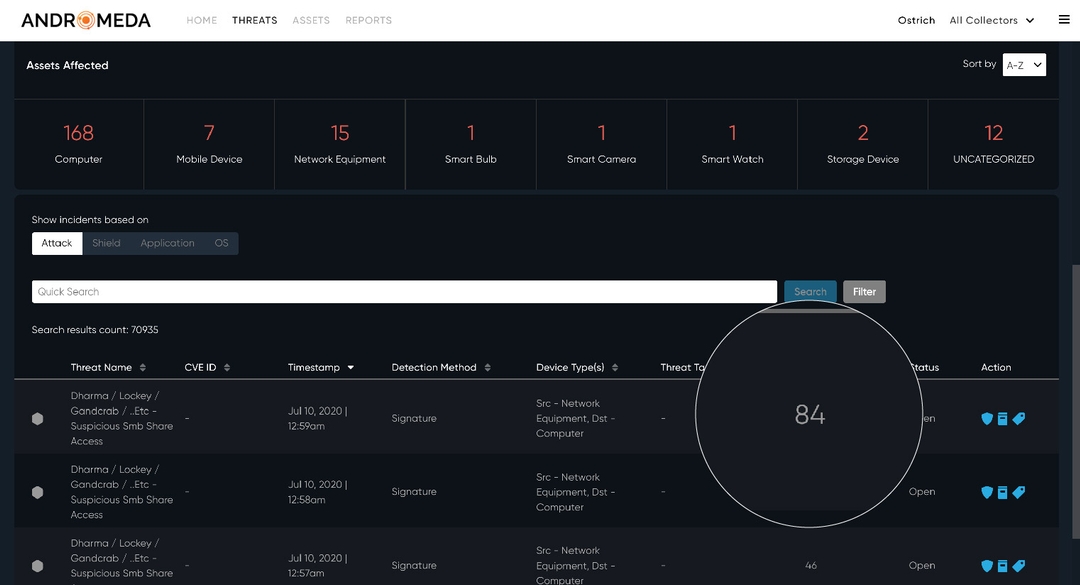The height and width of the screenshot is (585, 1080).
Task: Switch incidents filter to Shield
Action: [106, 243]
